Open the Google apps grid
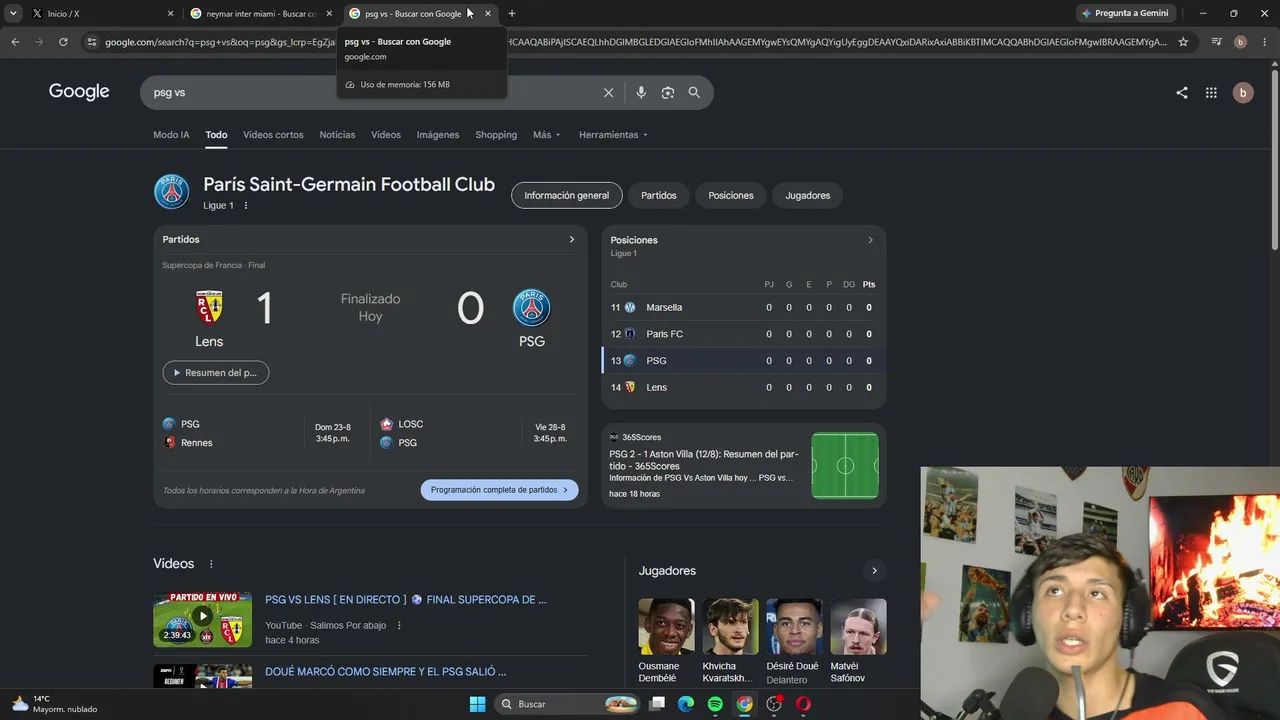This screenshot has height=720, width=1280. pos(1211,92)
